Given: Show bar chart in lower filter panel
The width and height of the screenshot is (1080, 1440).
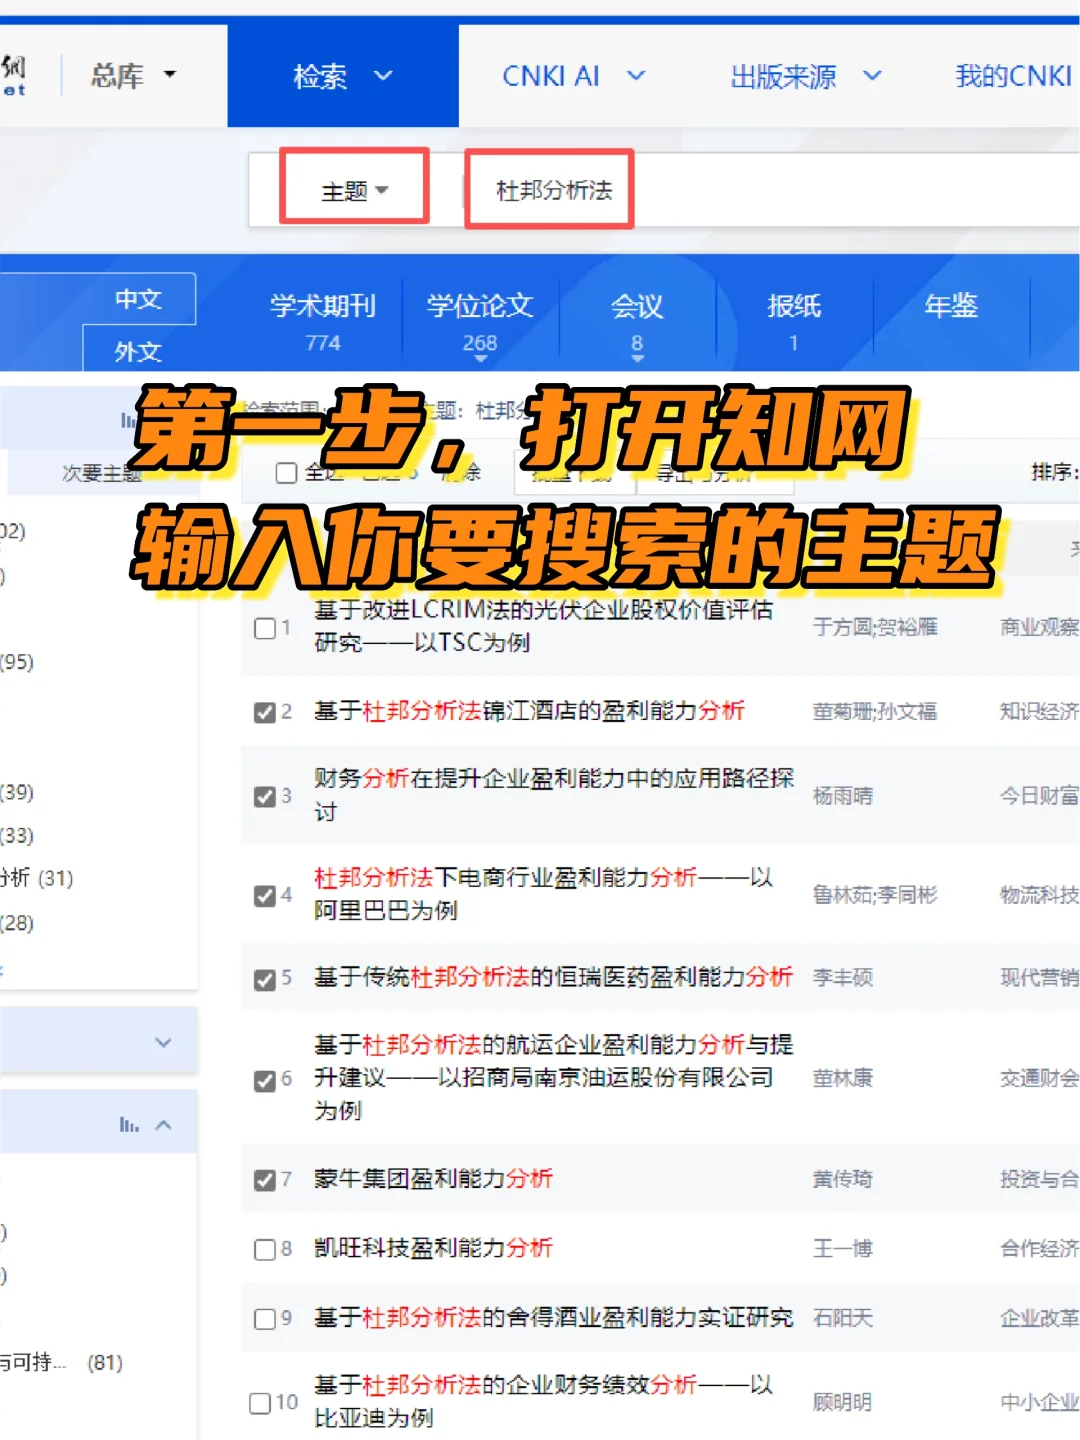Looking at the screenshot, I should point(129,1125).
